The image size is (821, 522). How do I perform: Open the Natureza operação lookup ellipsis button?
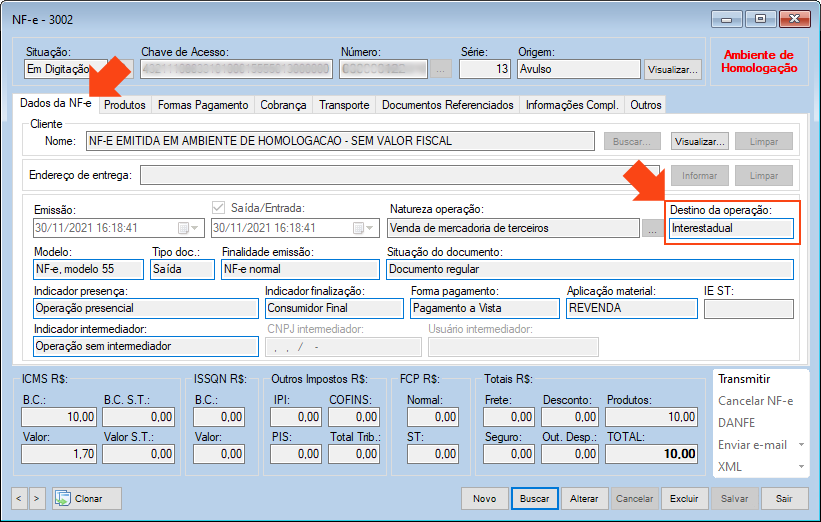click(x=651, y=229)
